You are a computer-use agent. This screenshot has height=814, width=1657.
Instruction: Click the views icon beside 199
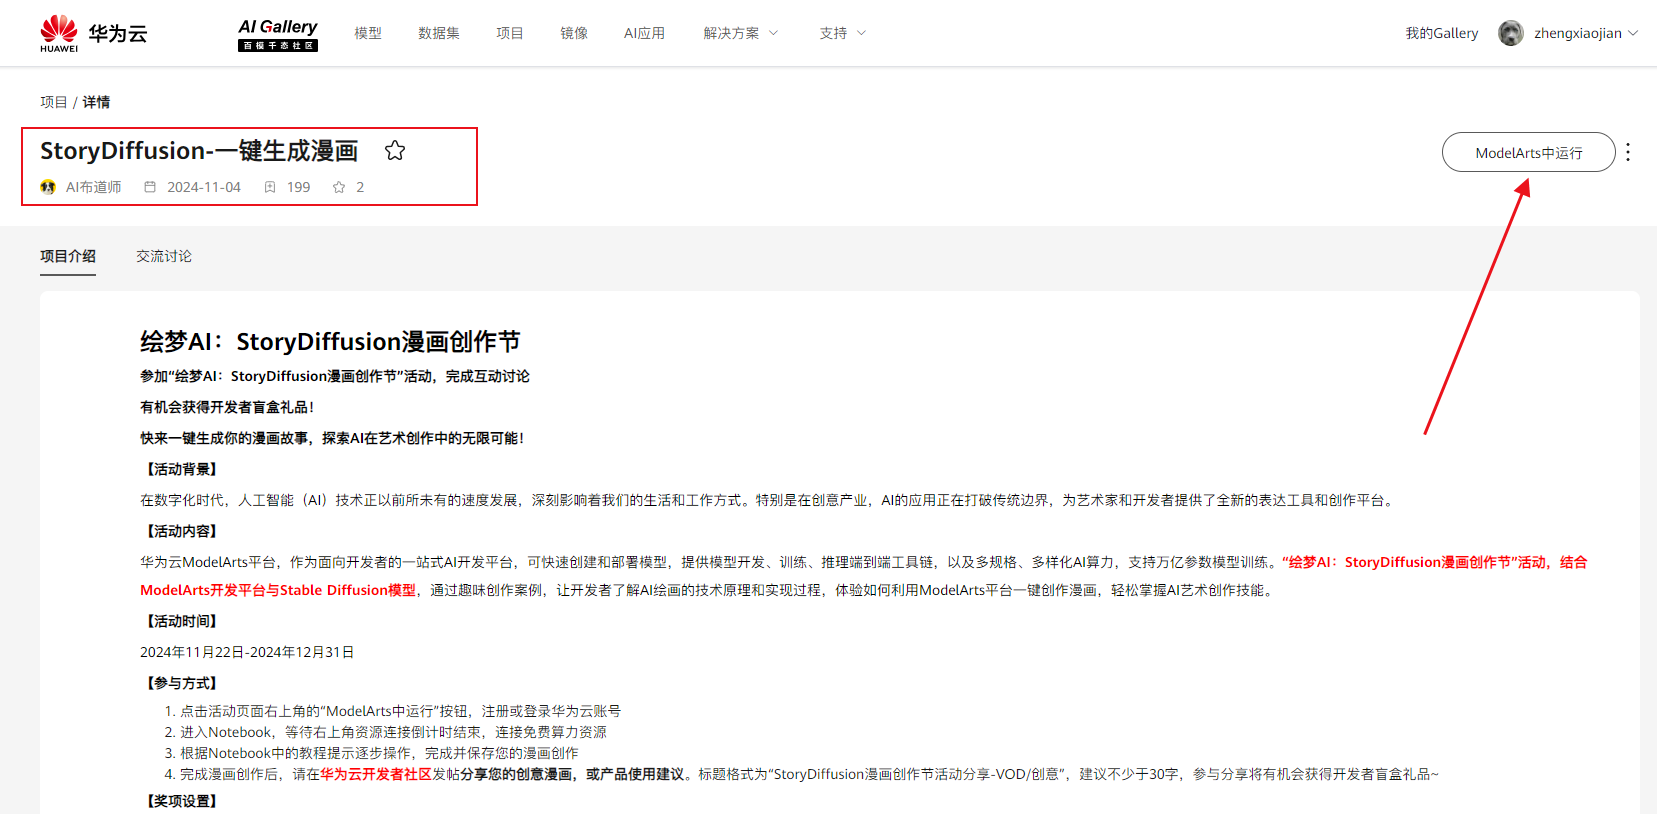coord(270,187)
